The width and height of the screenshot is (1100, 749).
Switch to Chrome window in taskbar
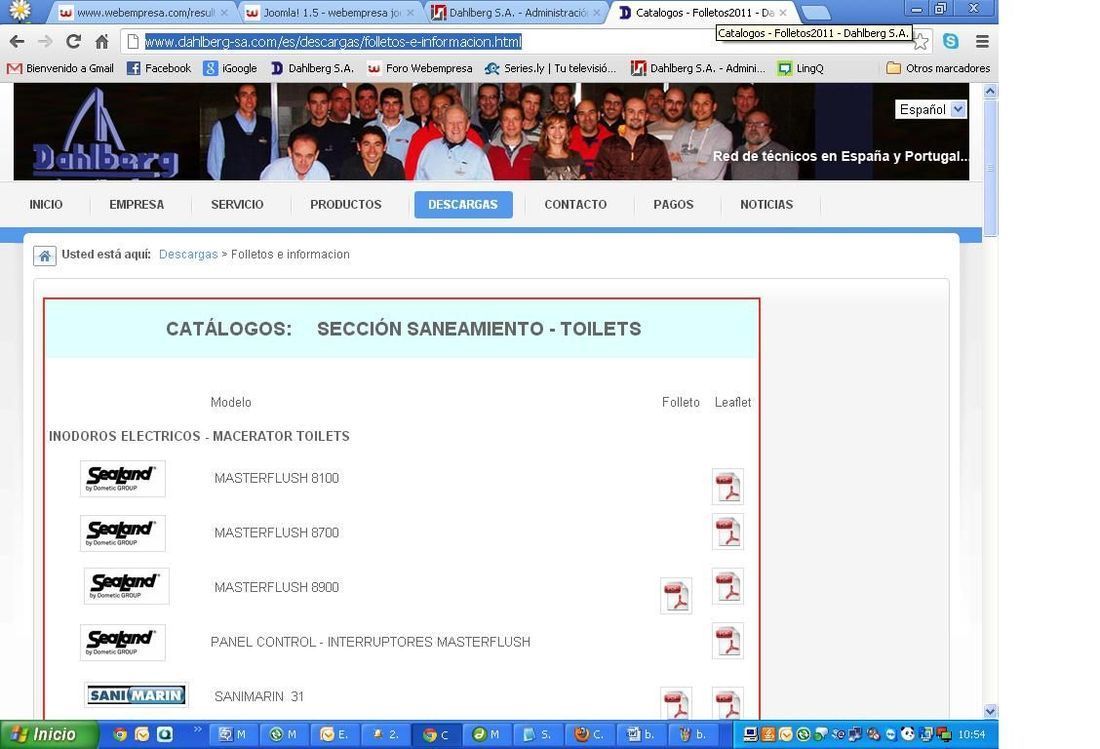click(436, 734)
